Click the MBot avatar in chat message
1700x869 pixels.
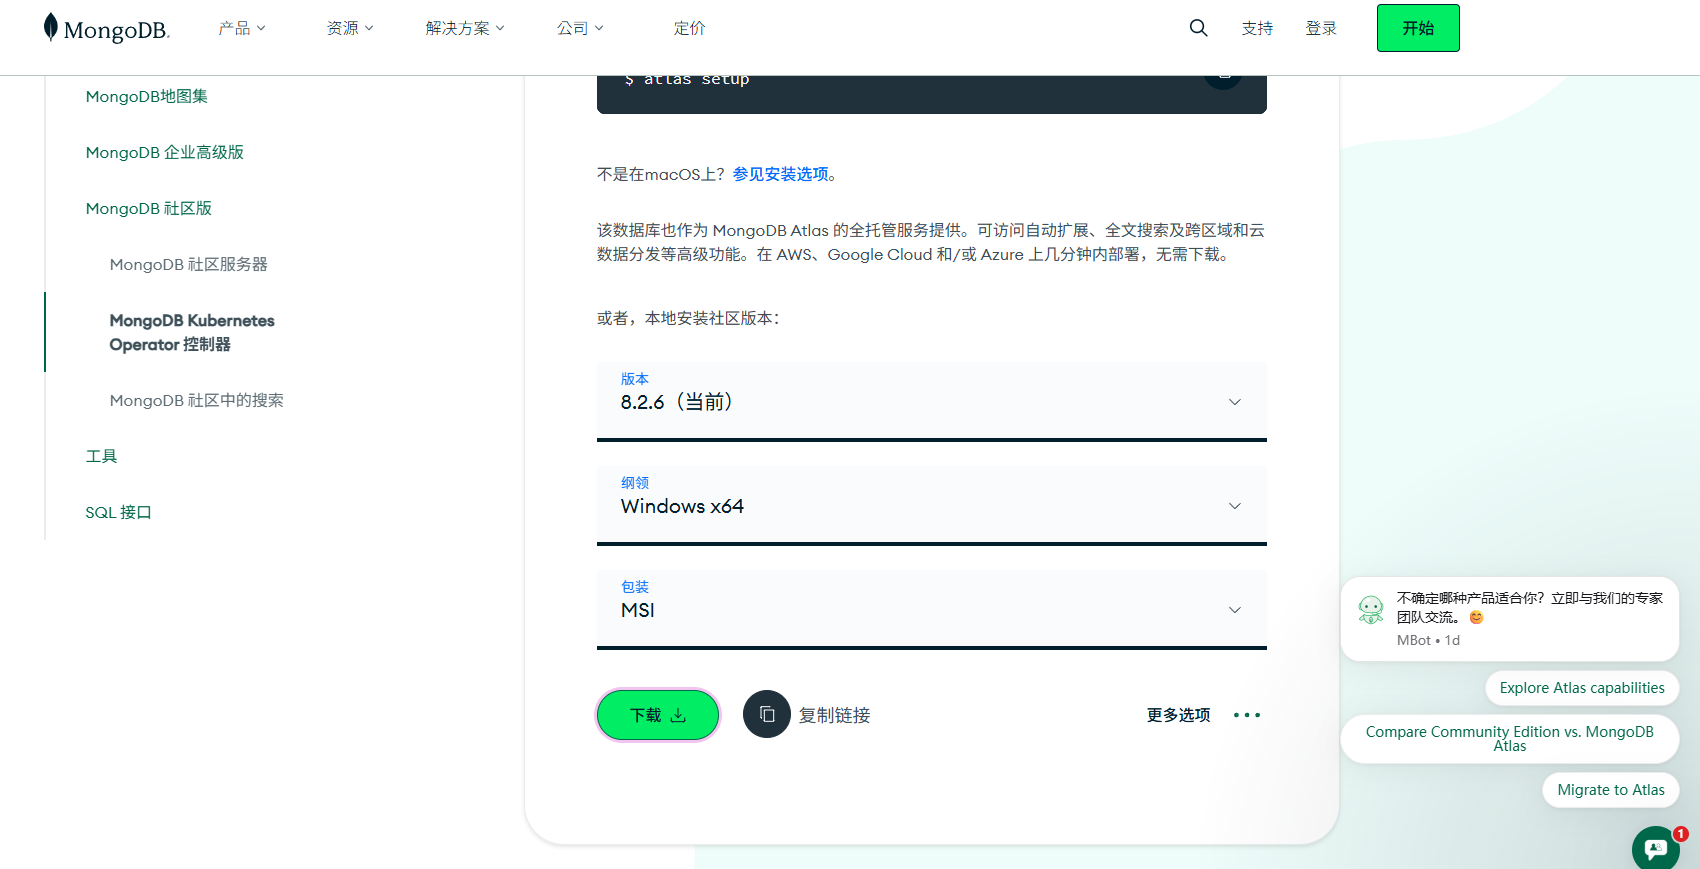tap(1370, 609)
